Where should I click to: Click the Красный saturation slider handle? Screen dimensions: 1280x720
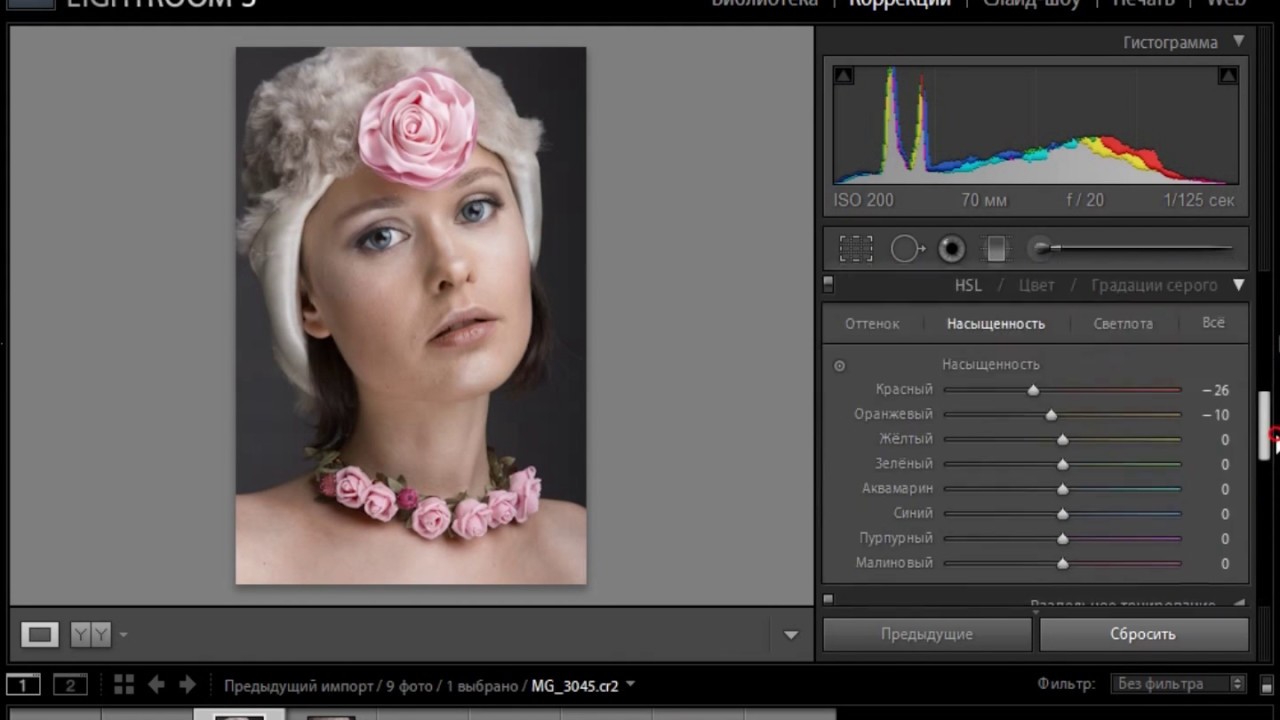1033,390
